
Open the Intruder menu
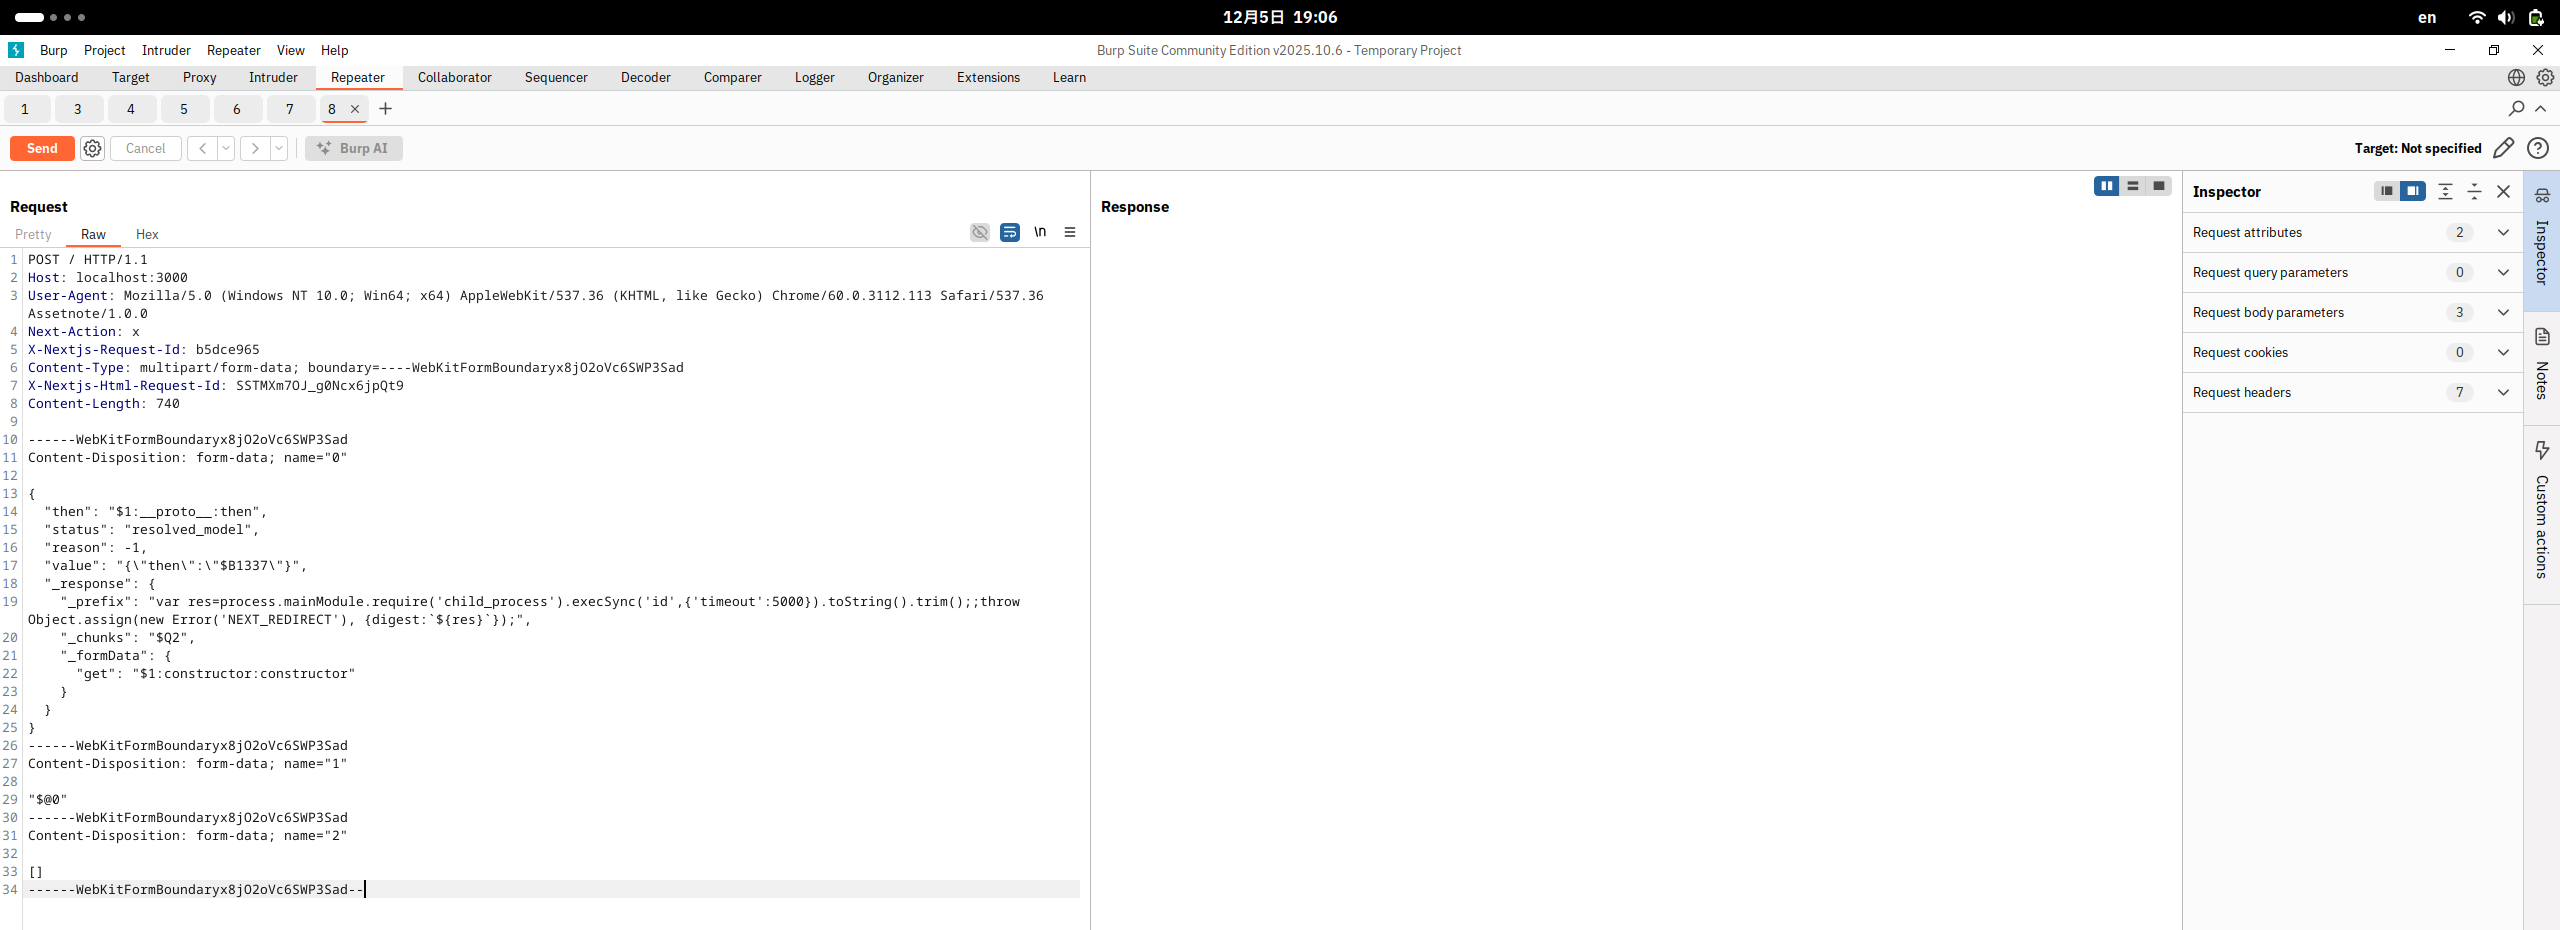point(166,50)
